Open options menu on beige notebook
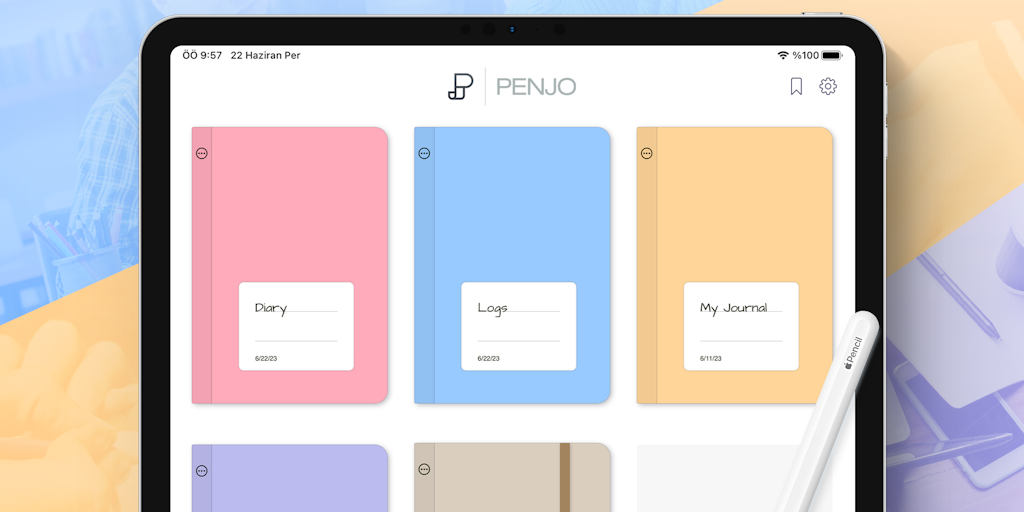 (424, 469)
